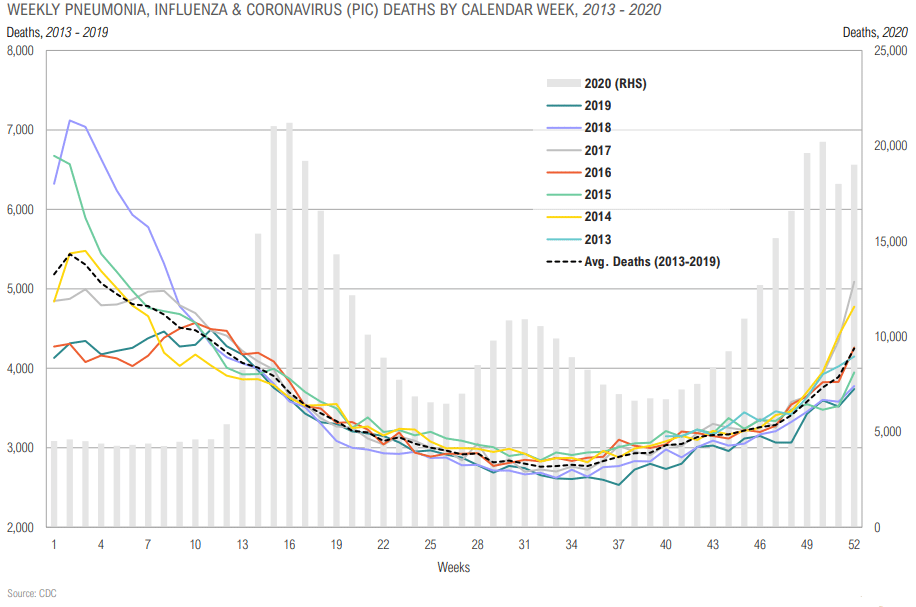Select the week 1 tick label
This screenshot has width=916, height=607.
pos(54,544)
